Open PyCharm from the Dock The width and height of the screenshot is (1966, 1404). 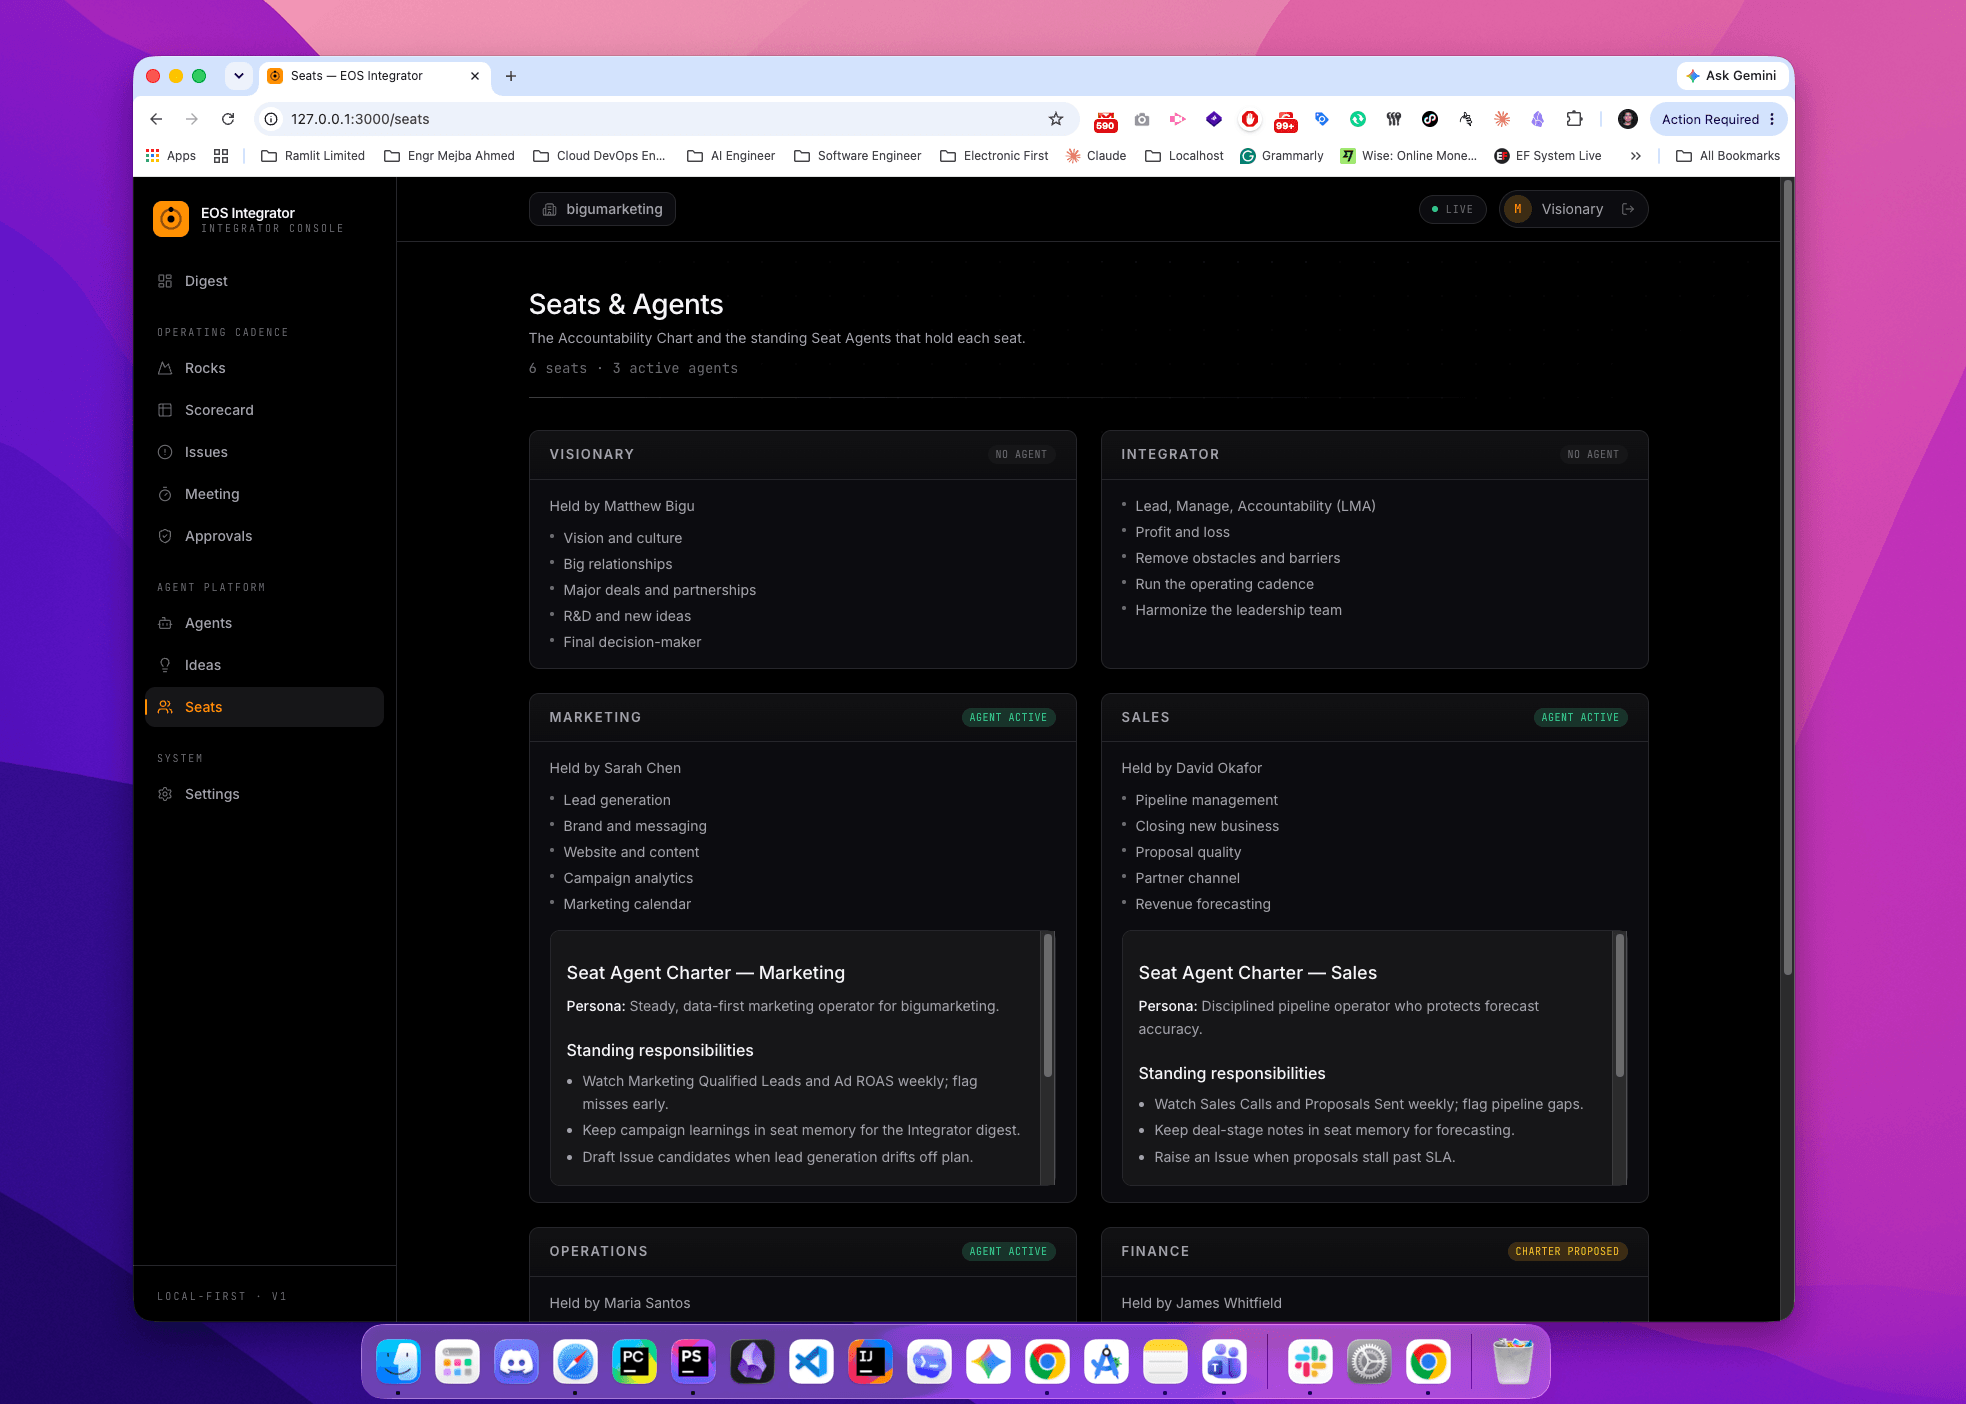pos(634,1362)
